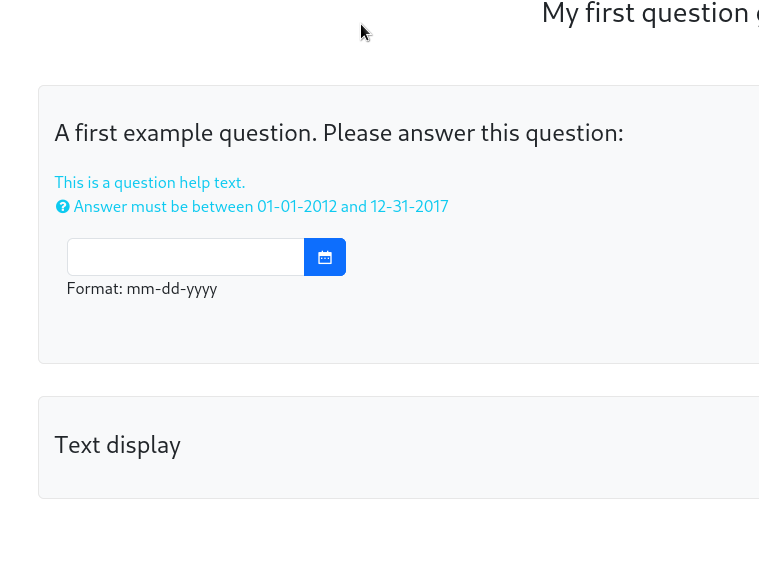This screenshot has height=562, width=759.
Task: Click the word 'example' in question title
Action: tap(168, 133)
